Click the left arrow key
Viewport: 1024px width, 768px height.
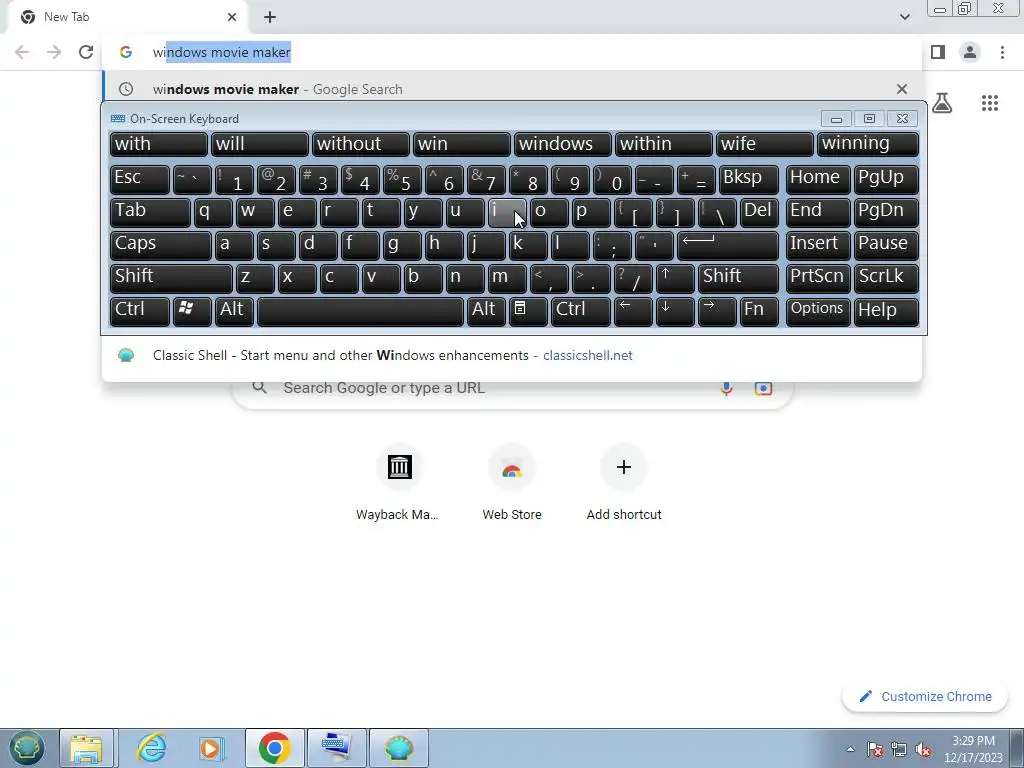pos(633,312)
